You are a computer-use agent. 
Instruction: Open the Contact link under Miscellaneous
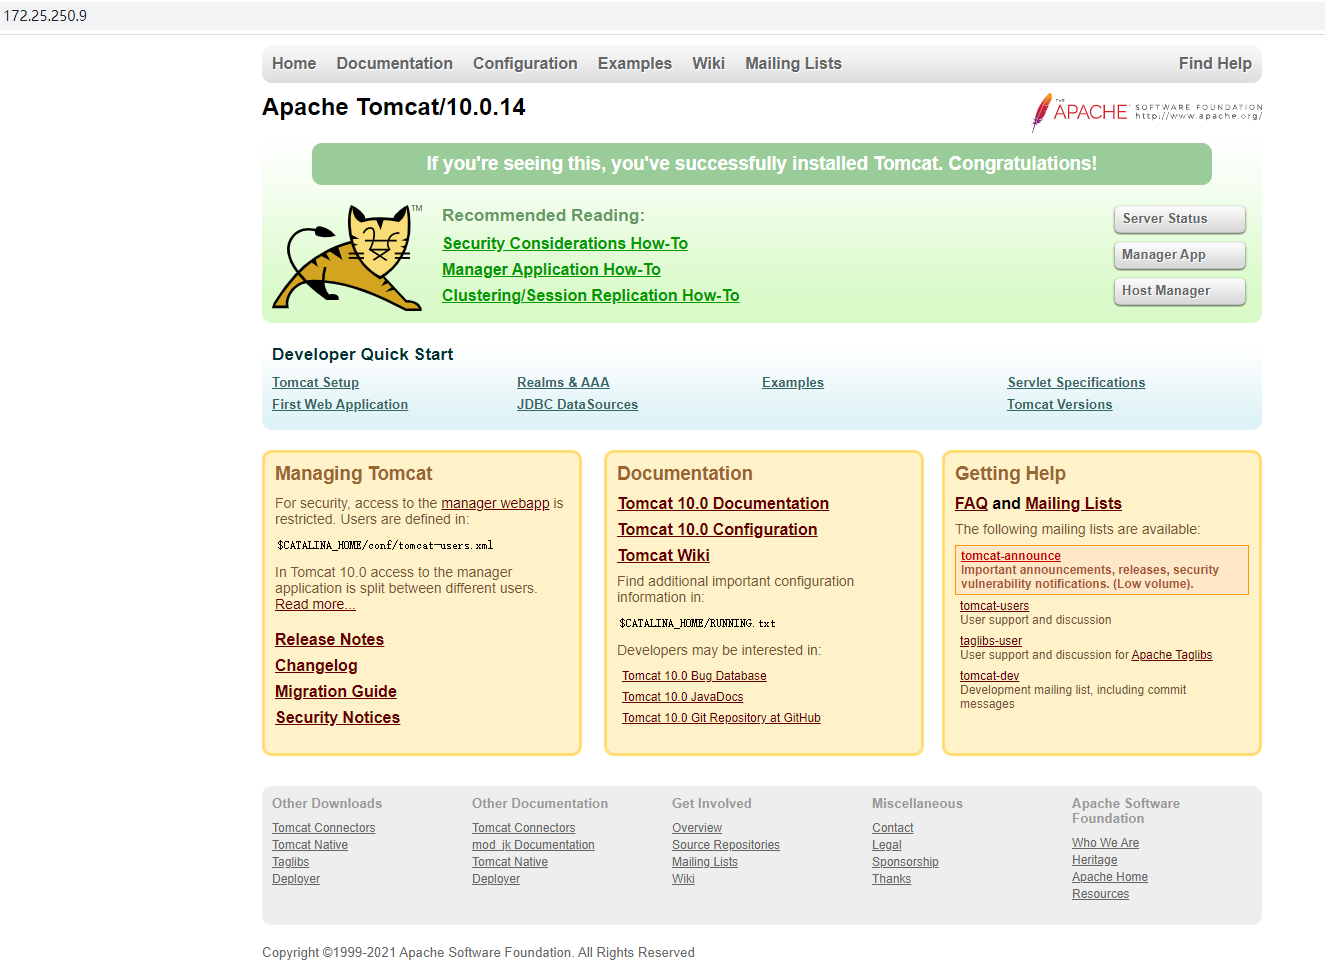pyautogui.click(x=892, y=828)
